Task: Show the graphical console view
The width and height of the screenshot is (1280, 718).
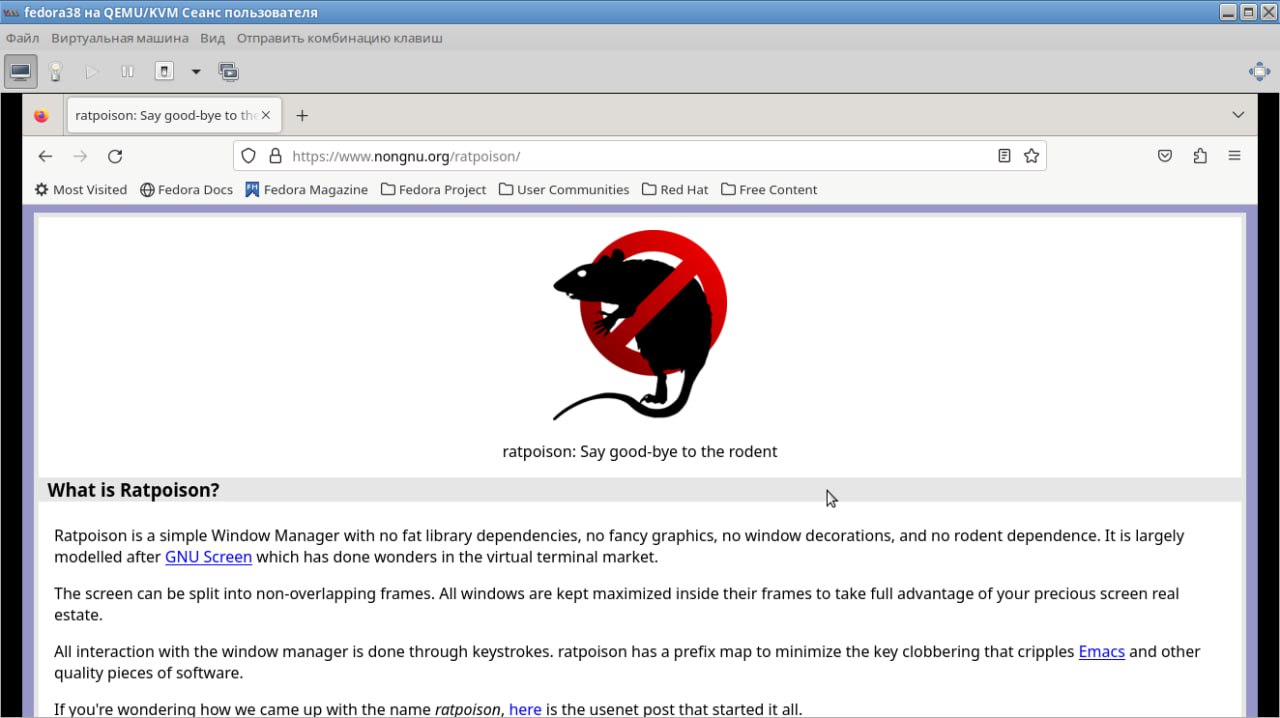Action: point(21,72)
